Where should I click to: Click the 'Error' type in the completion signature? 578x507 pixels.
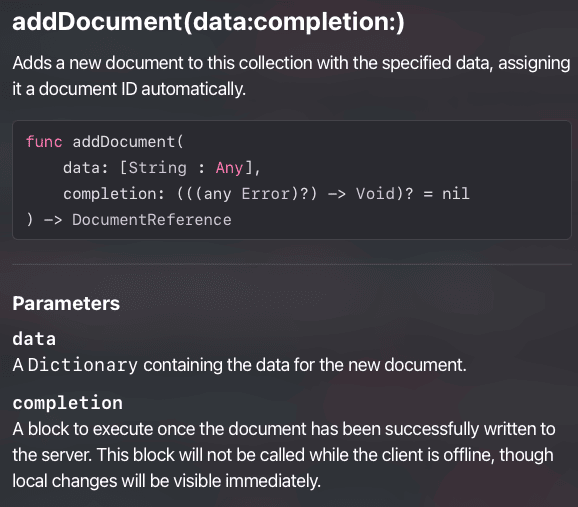[x=265, y=194]
